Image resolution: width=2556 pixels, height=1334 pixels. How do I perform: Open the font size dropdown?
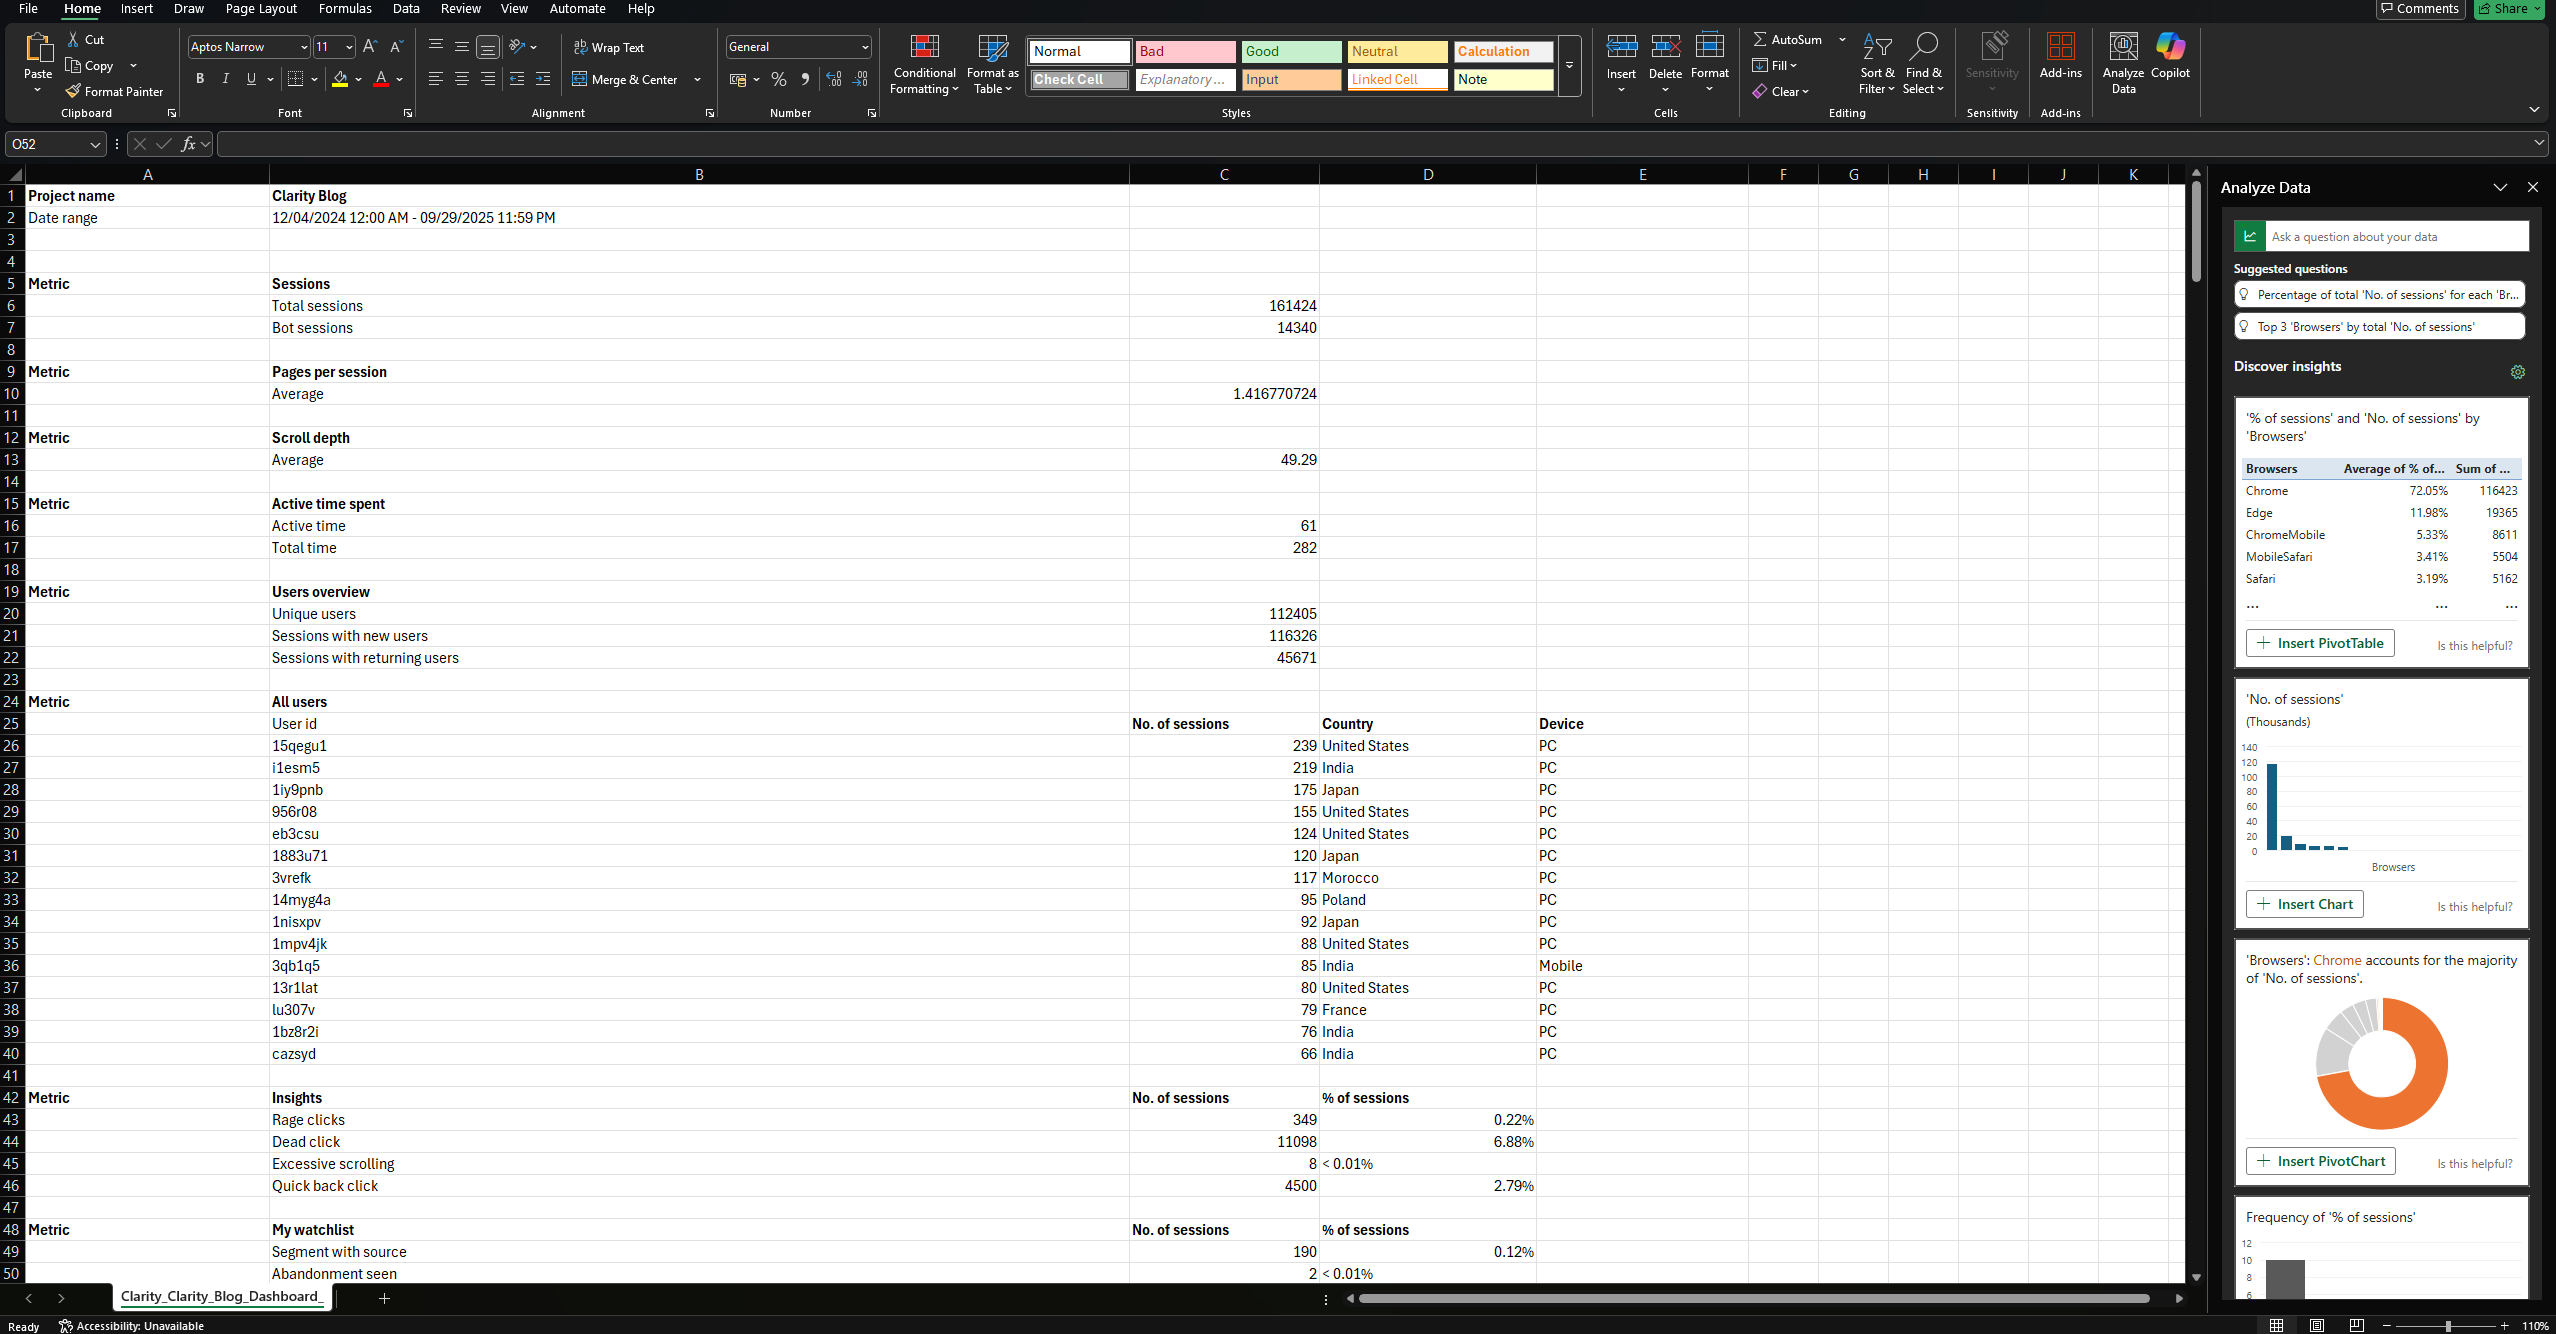click(349, 47)
